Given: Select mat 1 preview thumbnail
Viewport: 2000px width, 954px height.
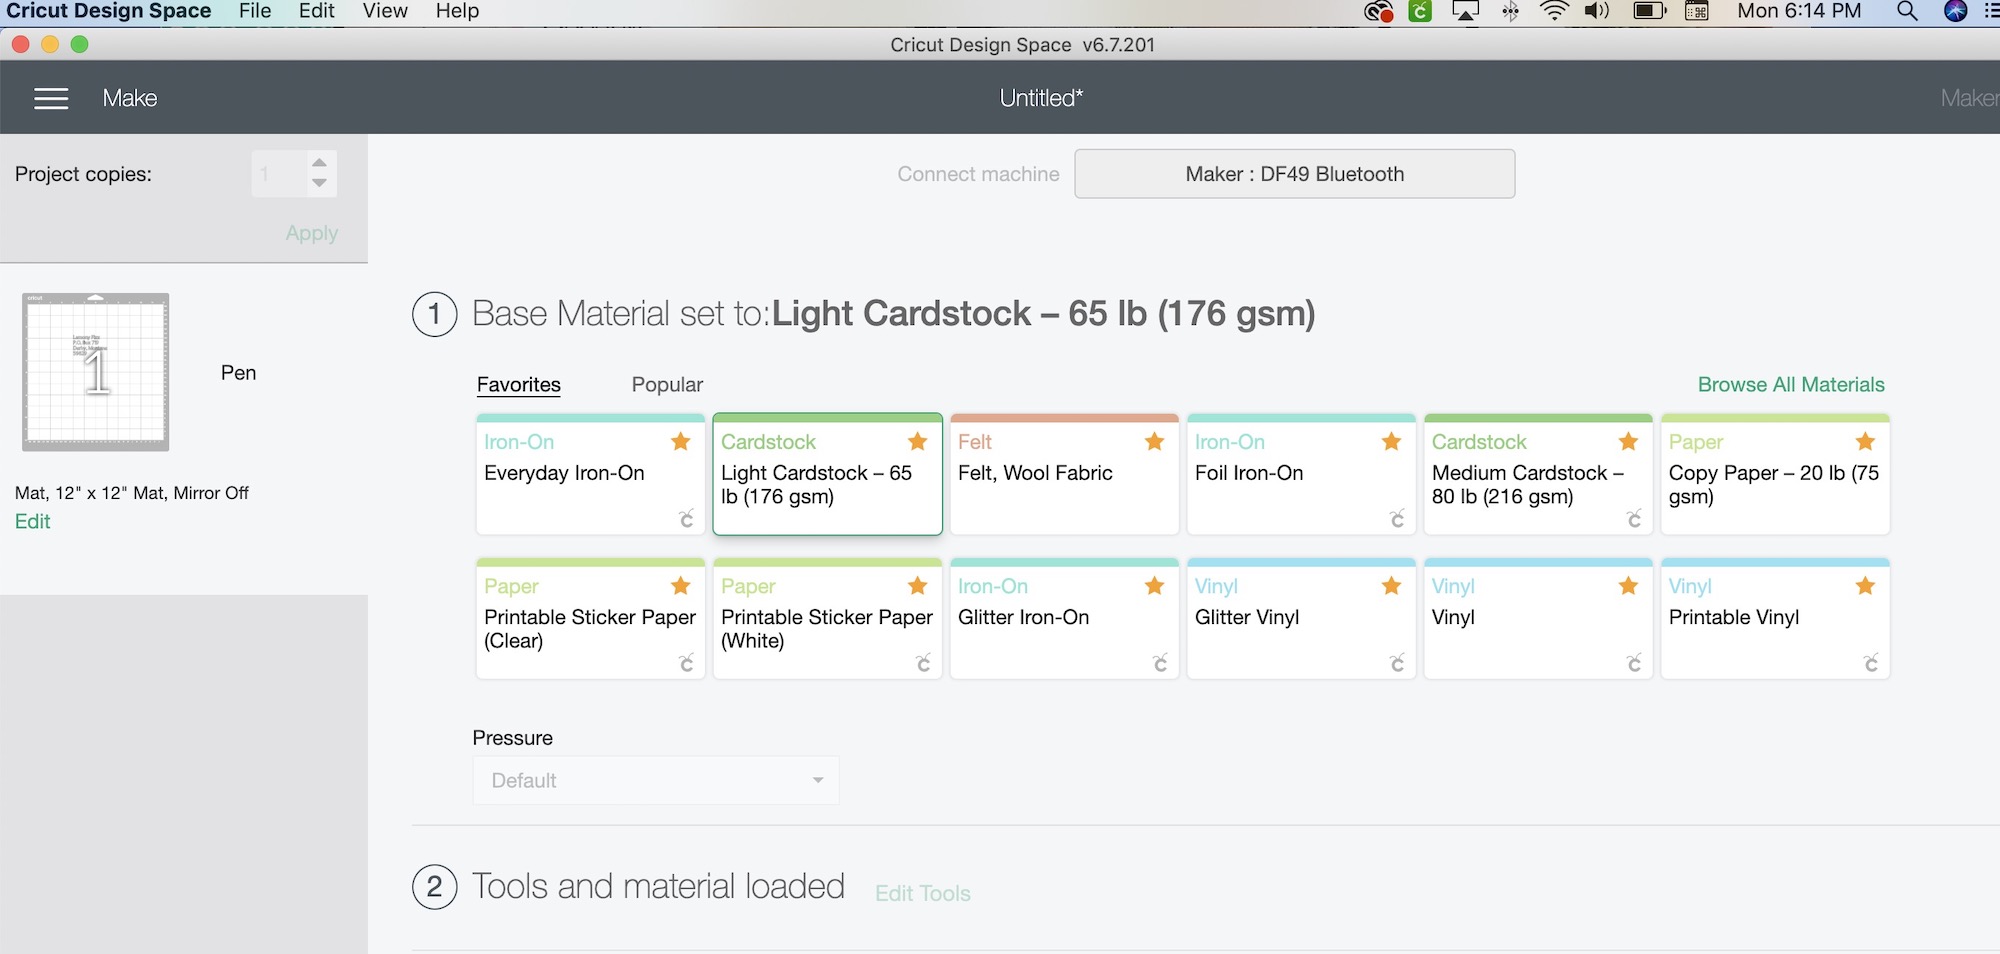Looking at the screenshot, I should click(96, 372).
